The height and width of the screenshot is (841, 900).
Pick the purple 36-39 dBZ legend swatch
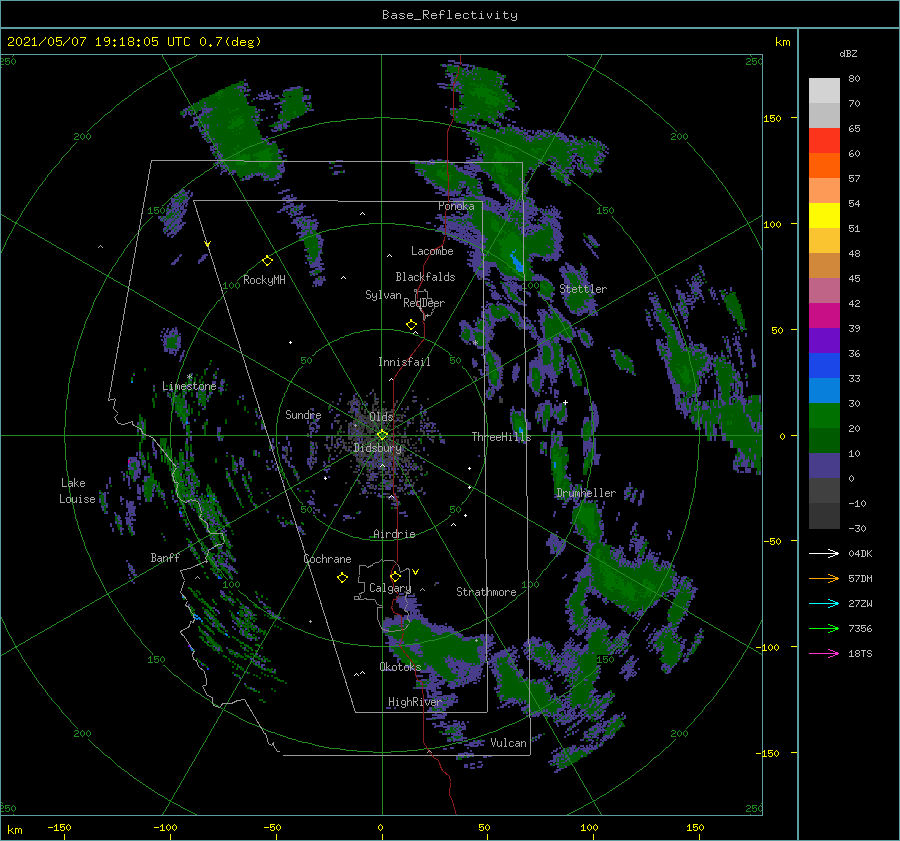824,341
